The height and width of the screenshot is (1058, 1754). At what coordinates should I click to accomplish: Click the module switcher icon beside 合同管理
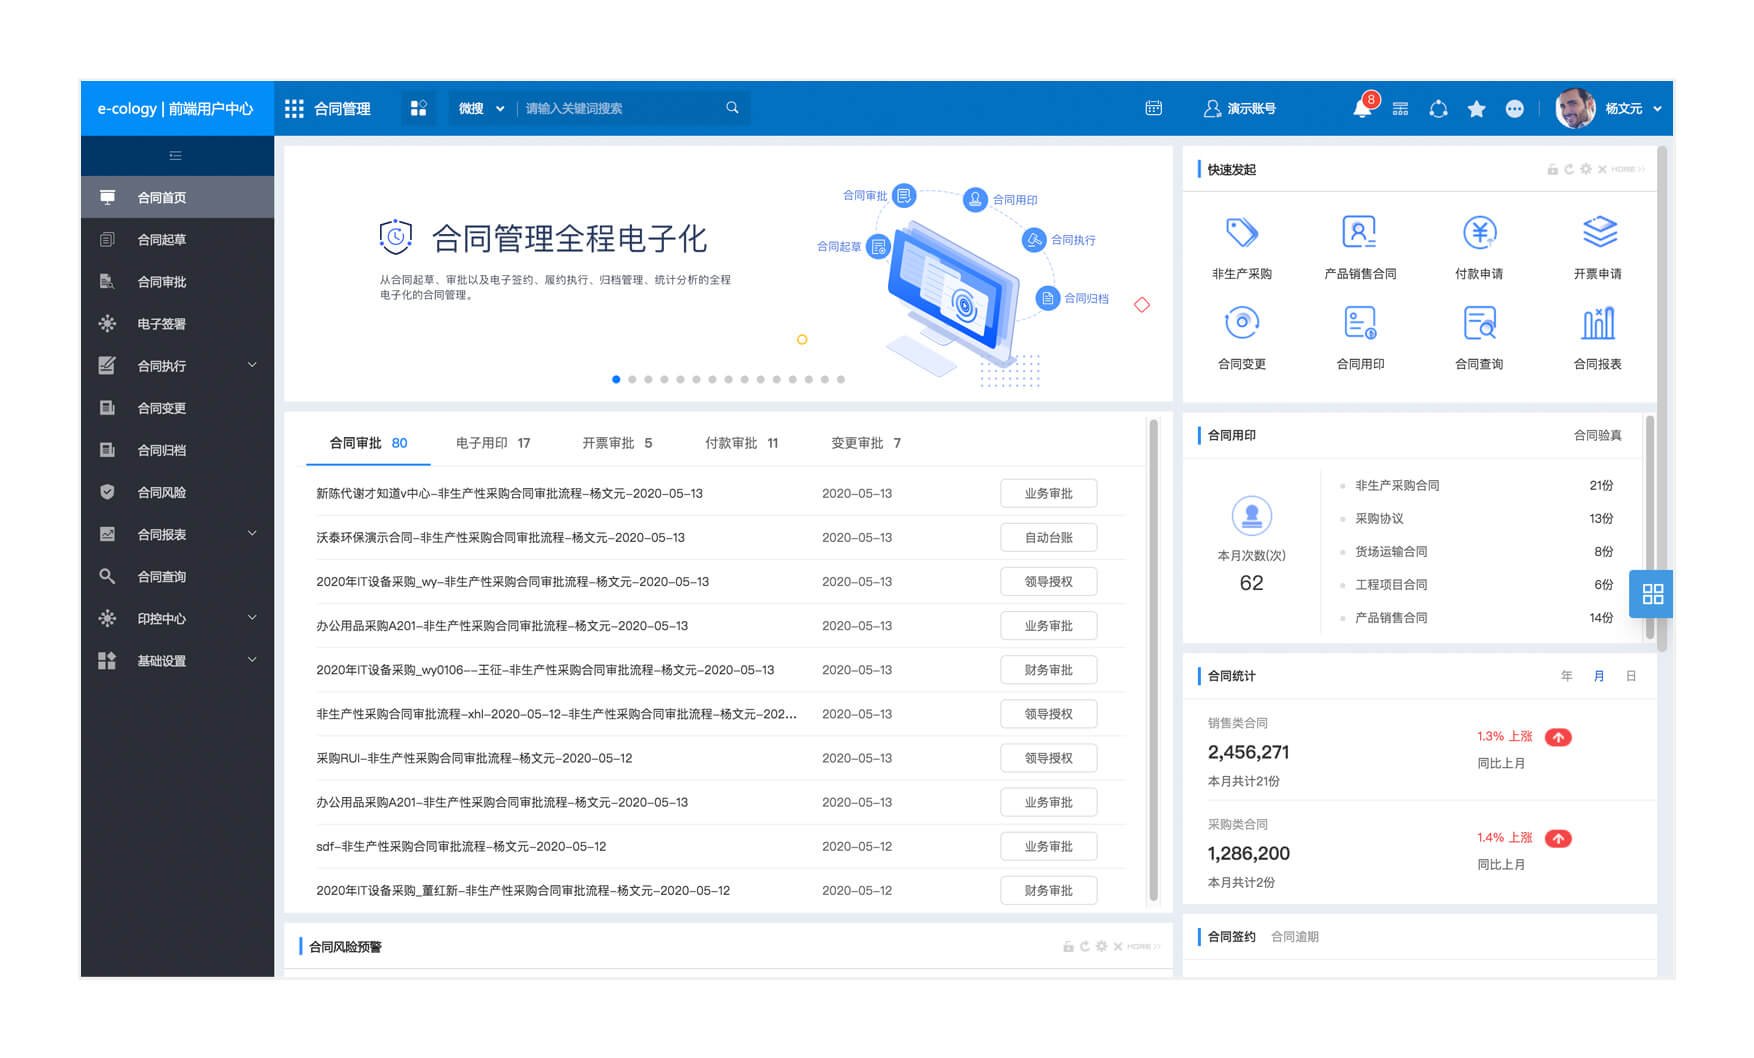click(x=419, y=108)
